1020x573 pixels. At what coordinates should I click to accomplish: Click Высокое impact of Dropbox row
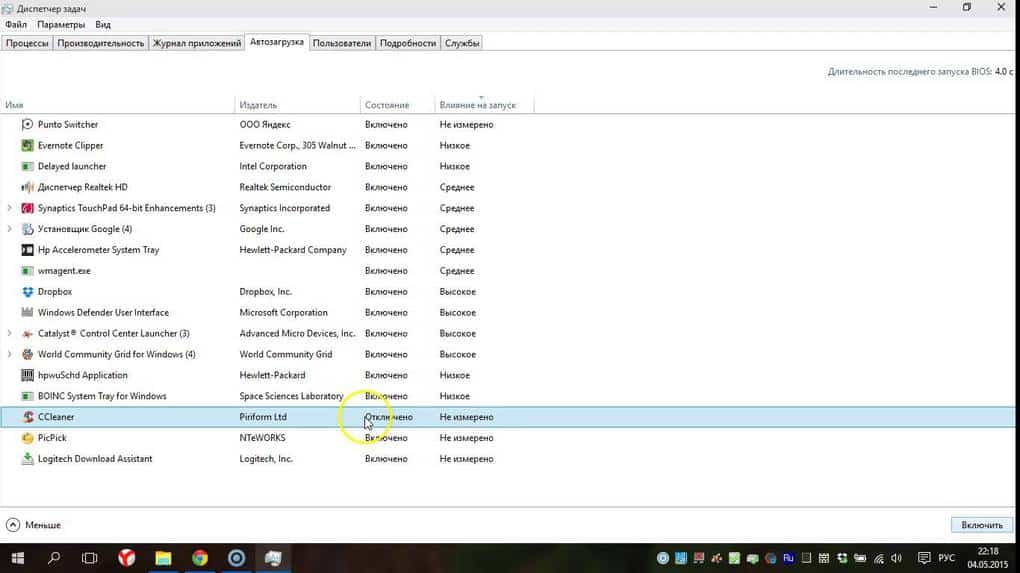coord(457,291)
